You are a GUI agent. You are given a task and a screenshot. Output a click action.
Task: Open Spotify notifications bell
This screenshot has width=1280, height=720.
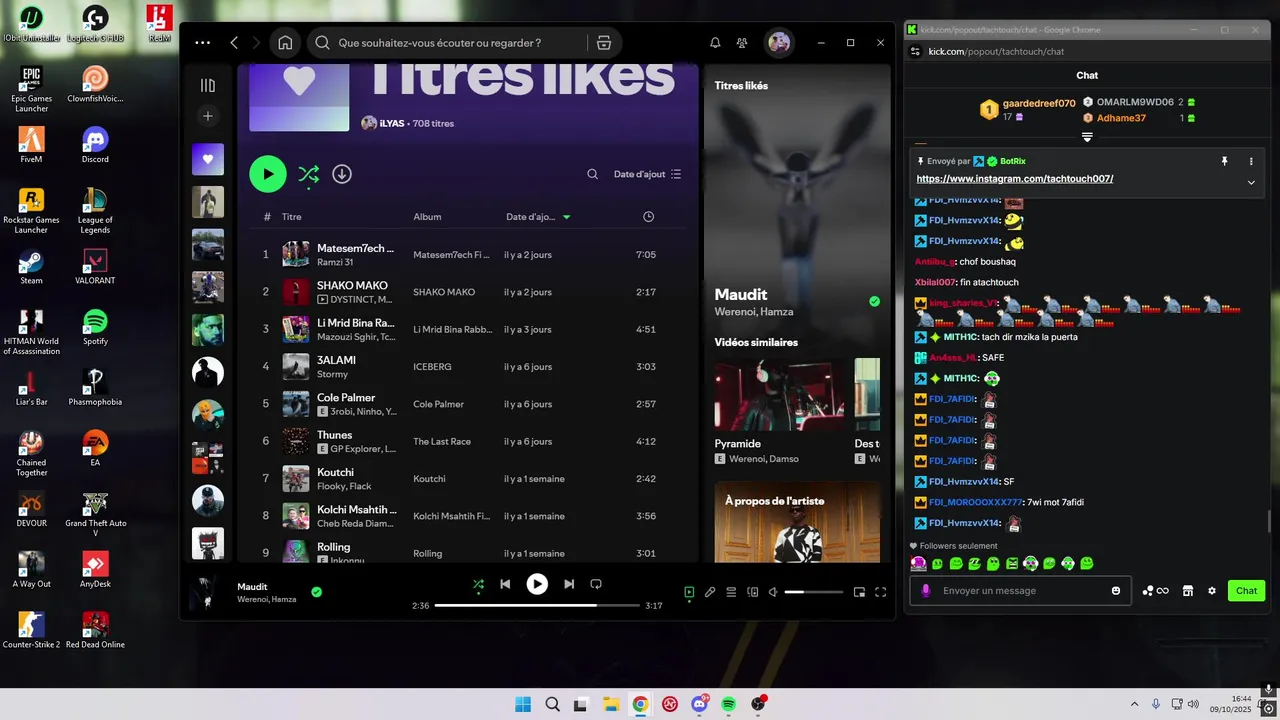(715, 43)
